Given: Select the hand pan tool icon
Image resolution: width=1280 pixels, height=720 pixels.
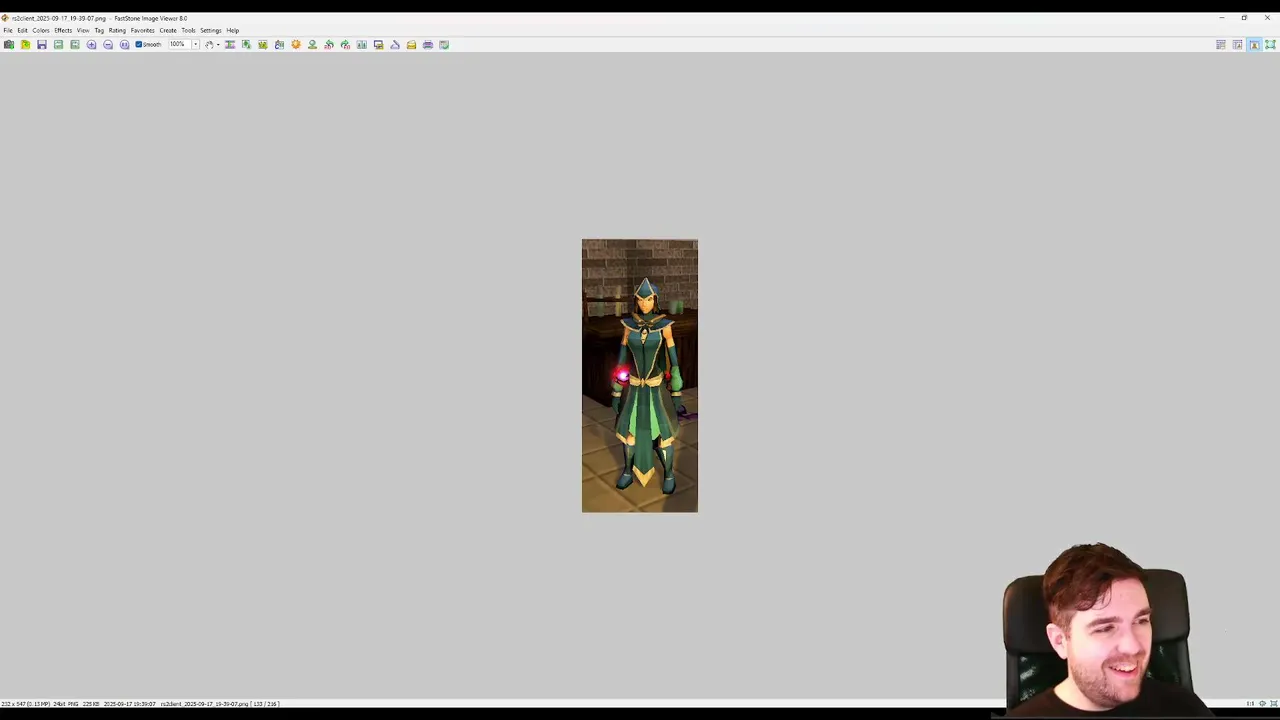Looking at the screenshot, I should coord(209,44).
